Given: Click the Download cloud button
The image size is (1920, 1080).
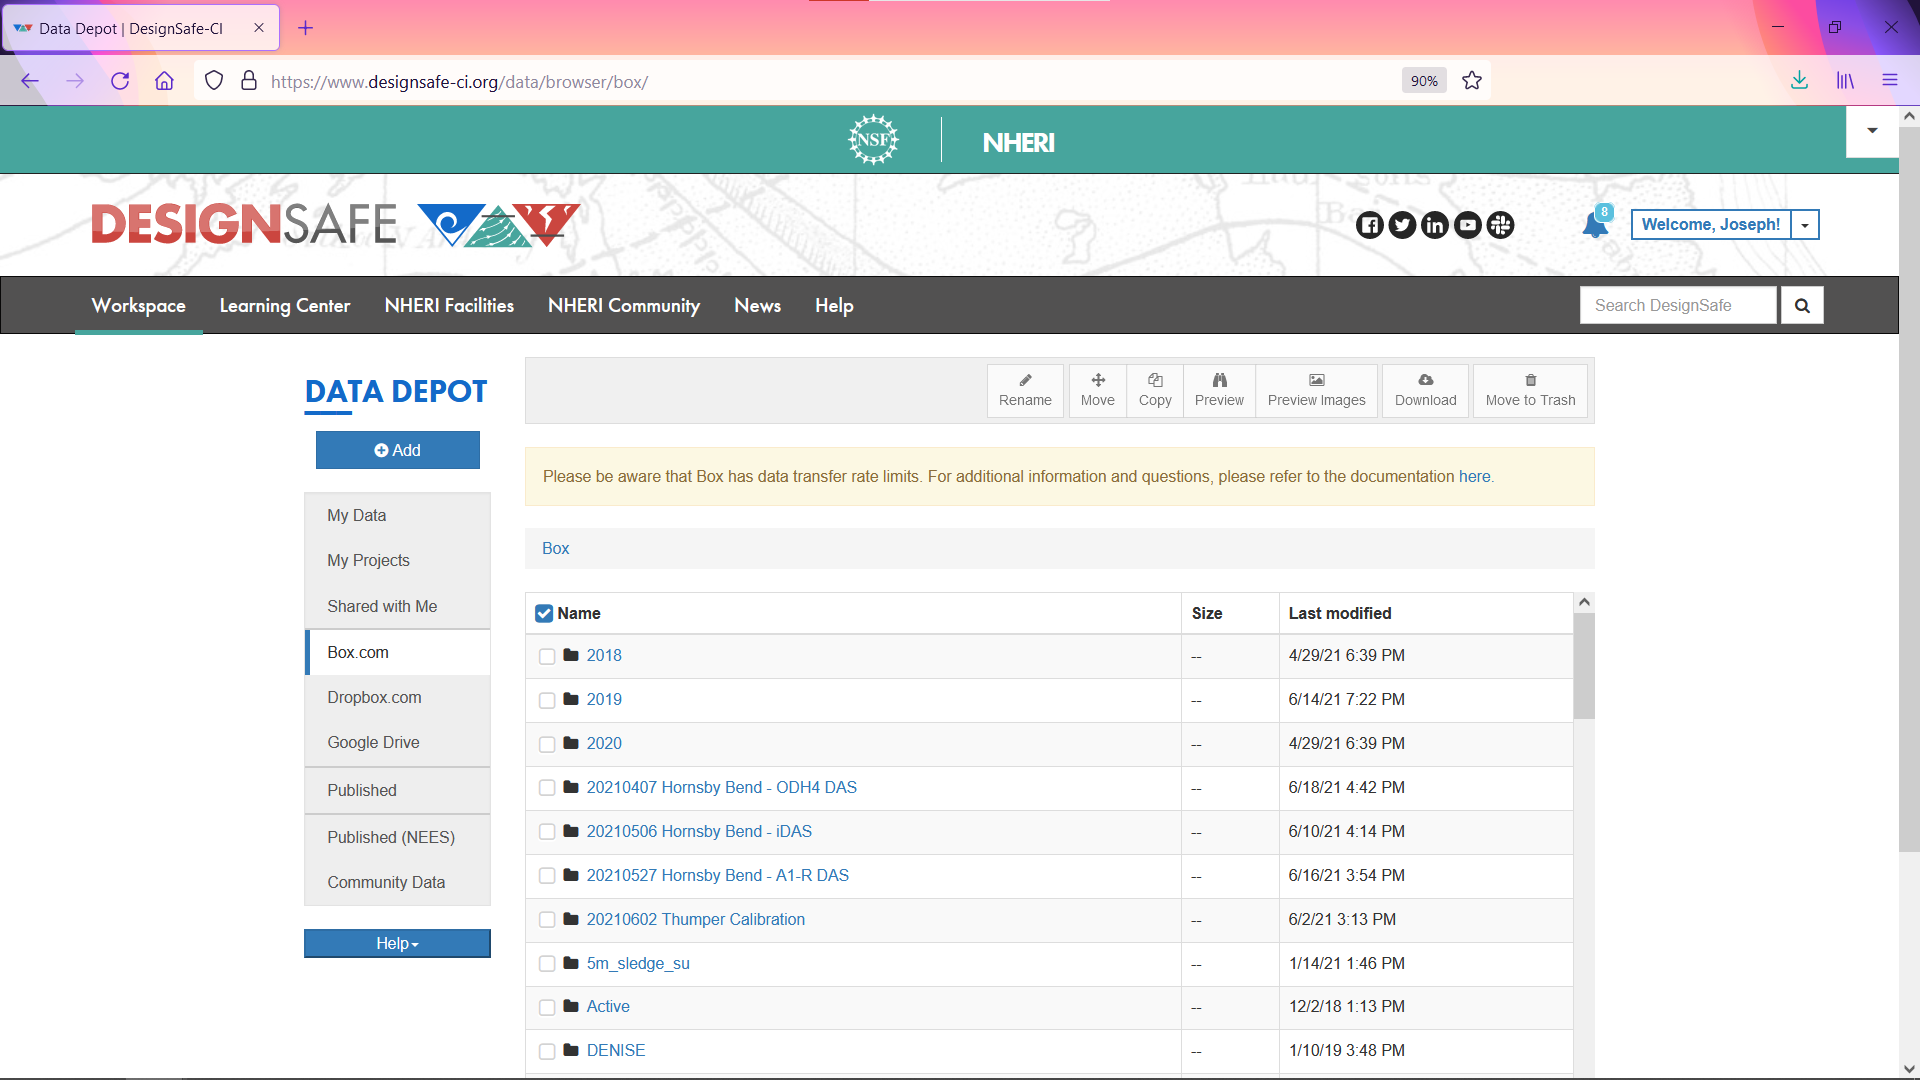Looking at the screenshot, I should [x=1425, y=390].
